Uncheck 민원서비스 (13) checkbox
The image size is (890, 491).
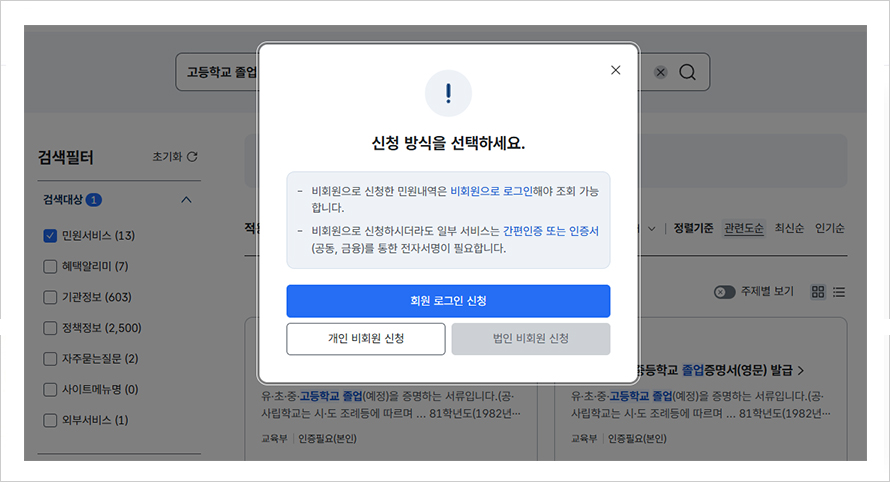click(x=50, y=236)
